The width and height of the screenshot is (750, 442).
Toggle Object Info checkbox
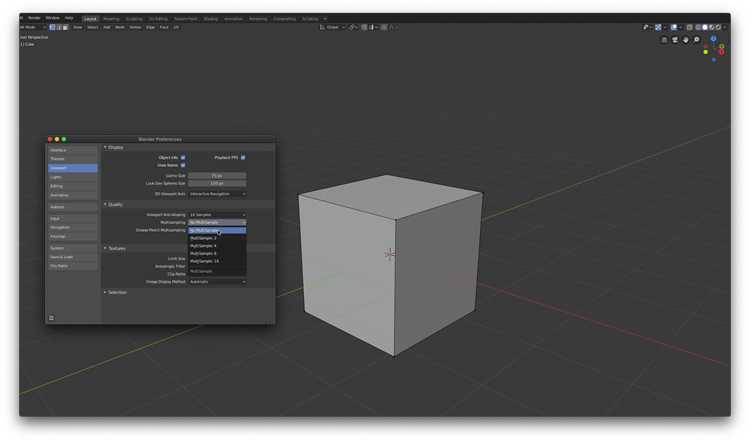[x=183, y=157]
